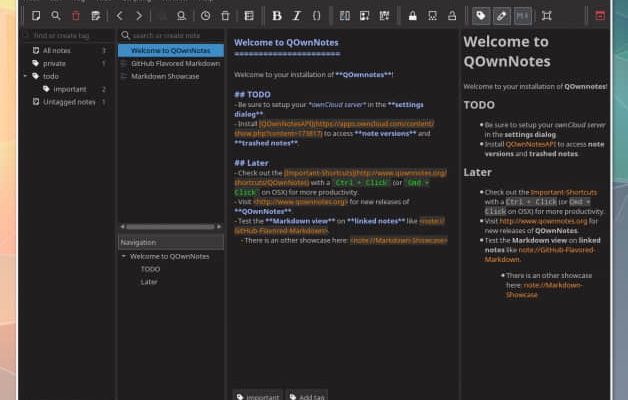Select the private tag
This screenshot has width=628, height=400.
[54, 63]
